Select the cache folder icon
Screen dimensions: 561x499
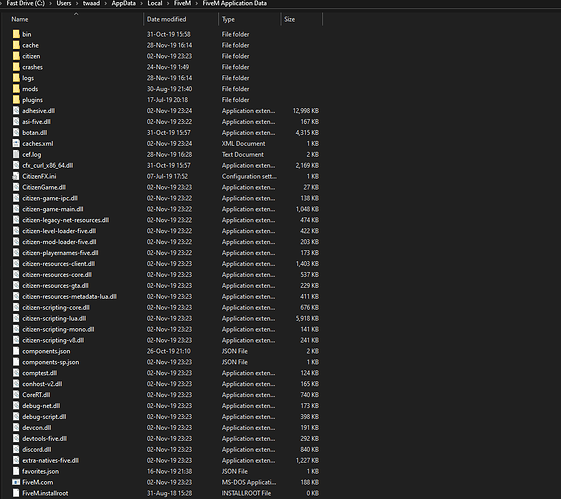[x=16, y=45]
